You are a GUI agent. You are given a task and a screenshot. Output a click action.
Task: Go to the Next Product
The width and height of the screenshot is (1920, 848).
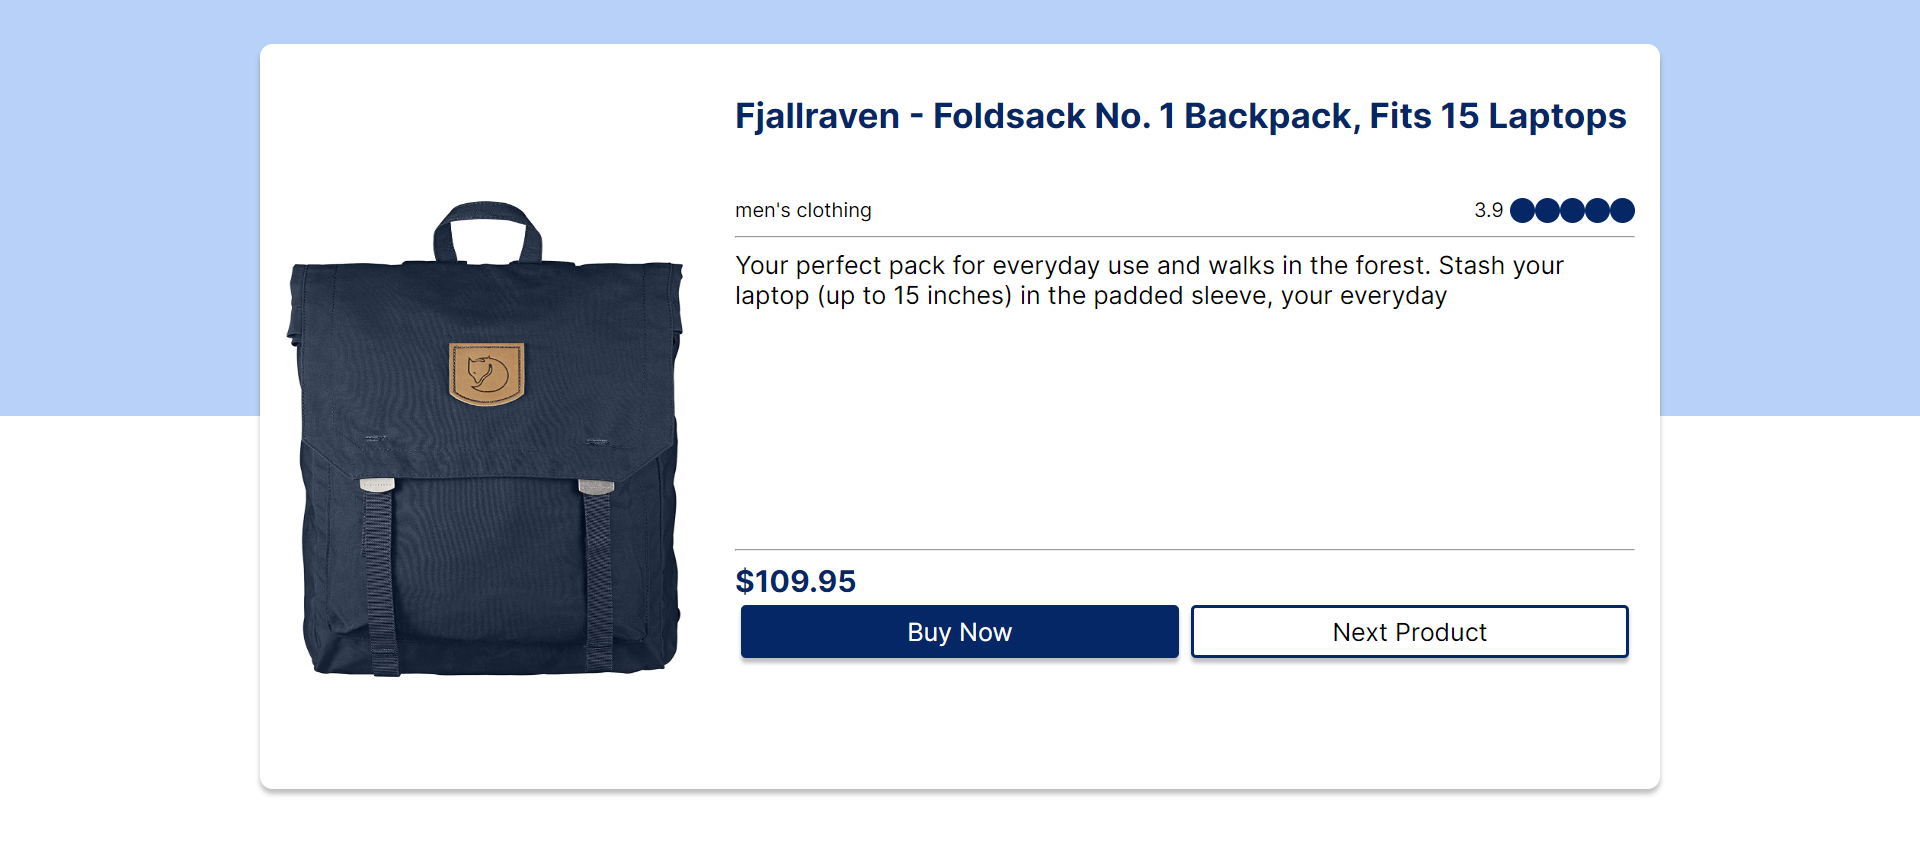[x=1409, y=632]
